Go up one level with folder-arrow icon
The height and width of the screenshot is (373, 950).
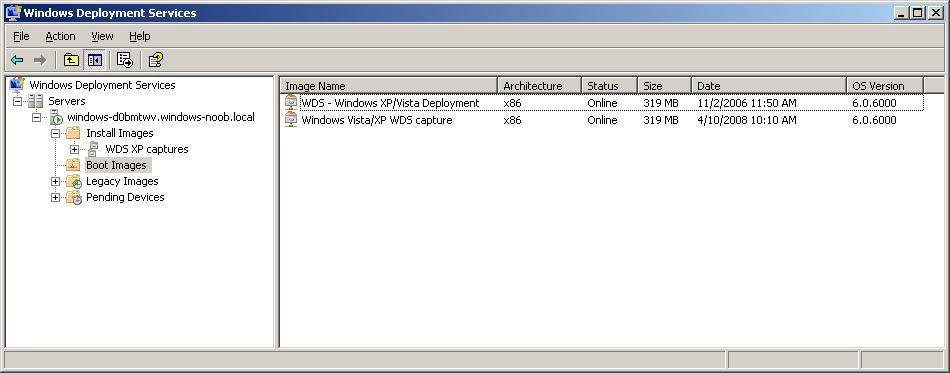[x=71, y=60]
